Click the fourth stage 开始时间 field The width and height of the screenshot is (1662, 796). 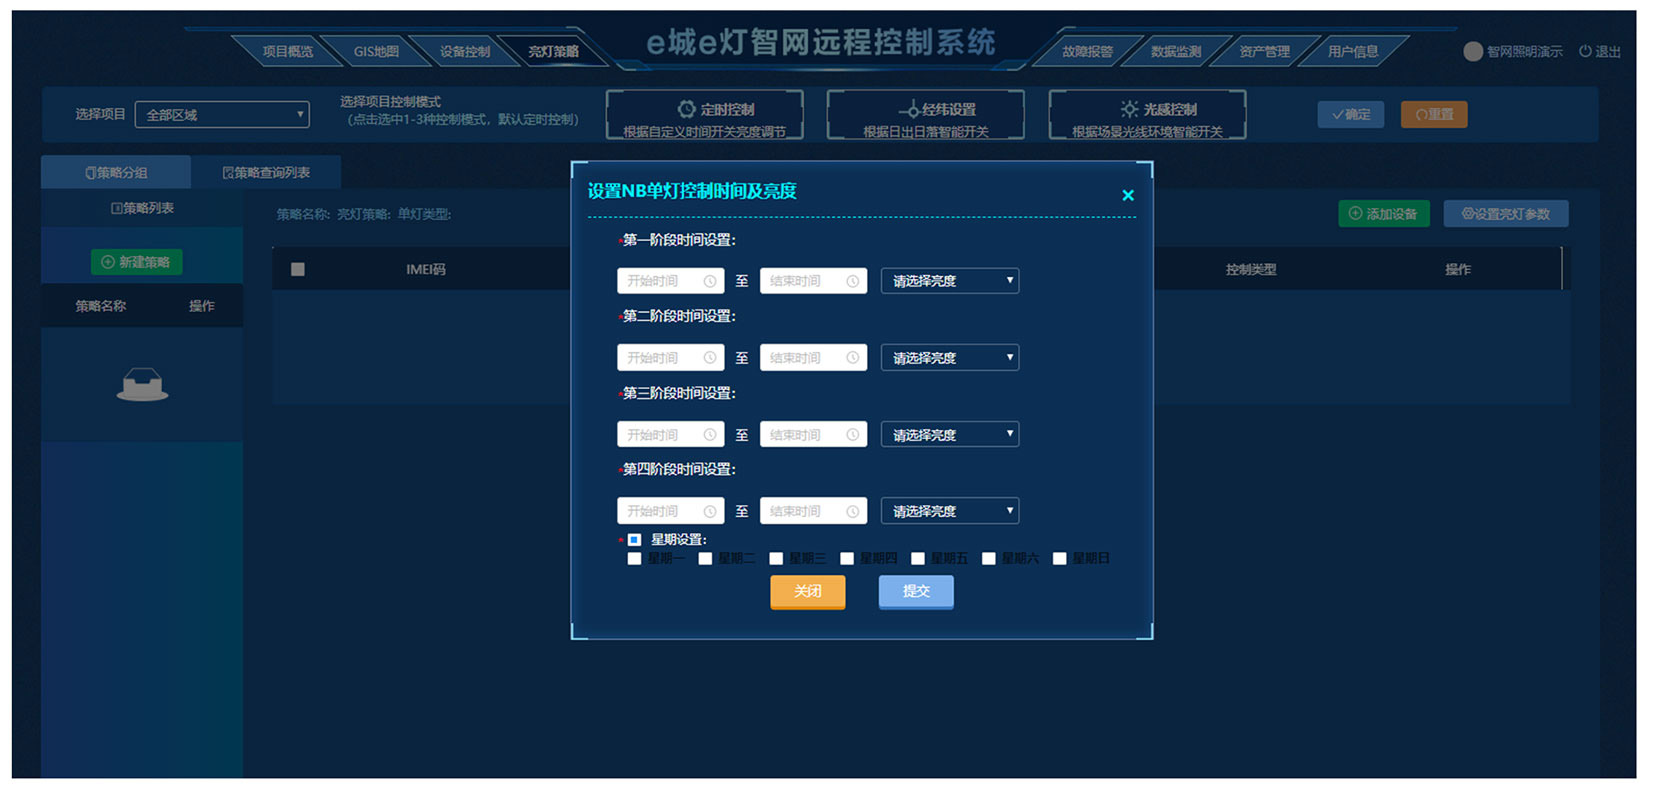[670, 511]
